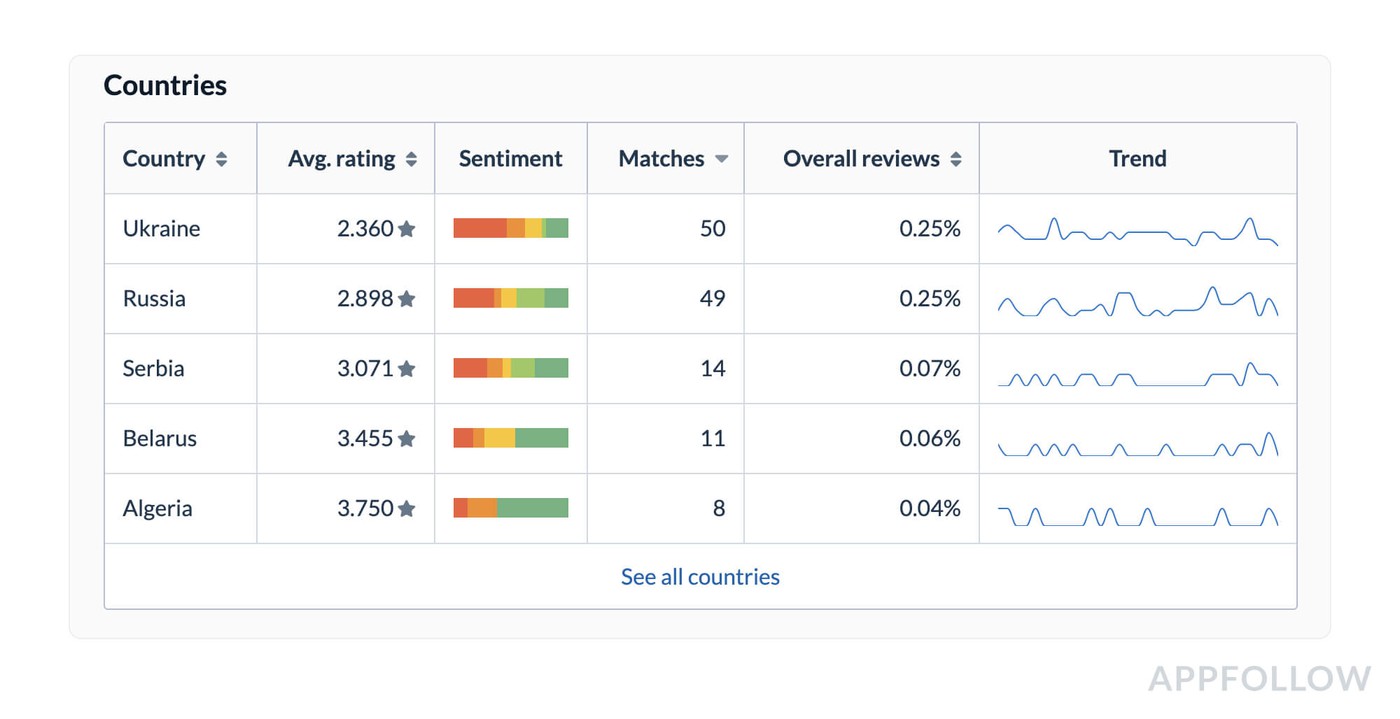
Task: Select the Russia country name
Action: pos(154,299)
